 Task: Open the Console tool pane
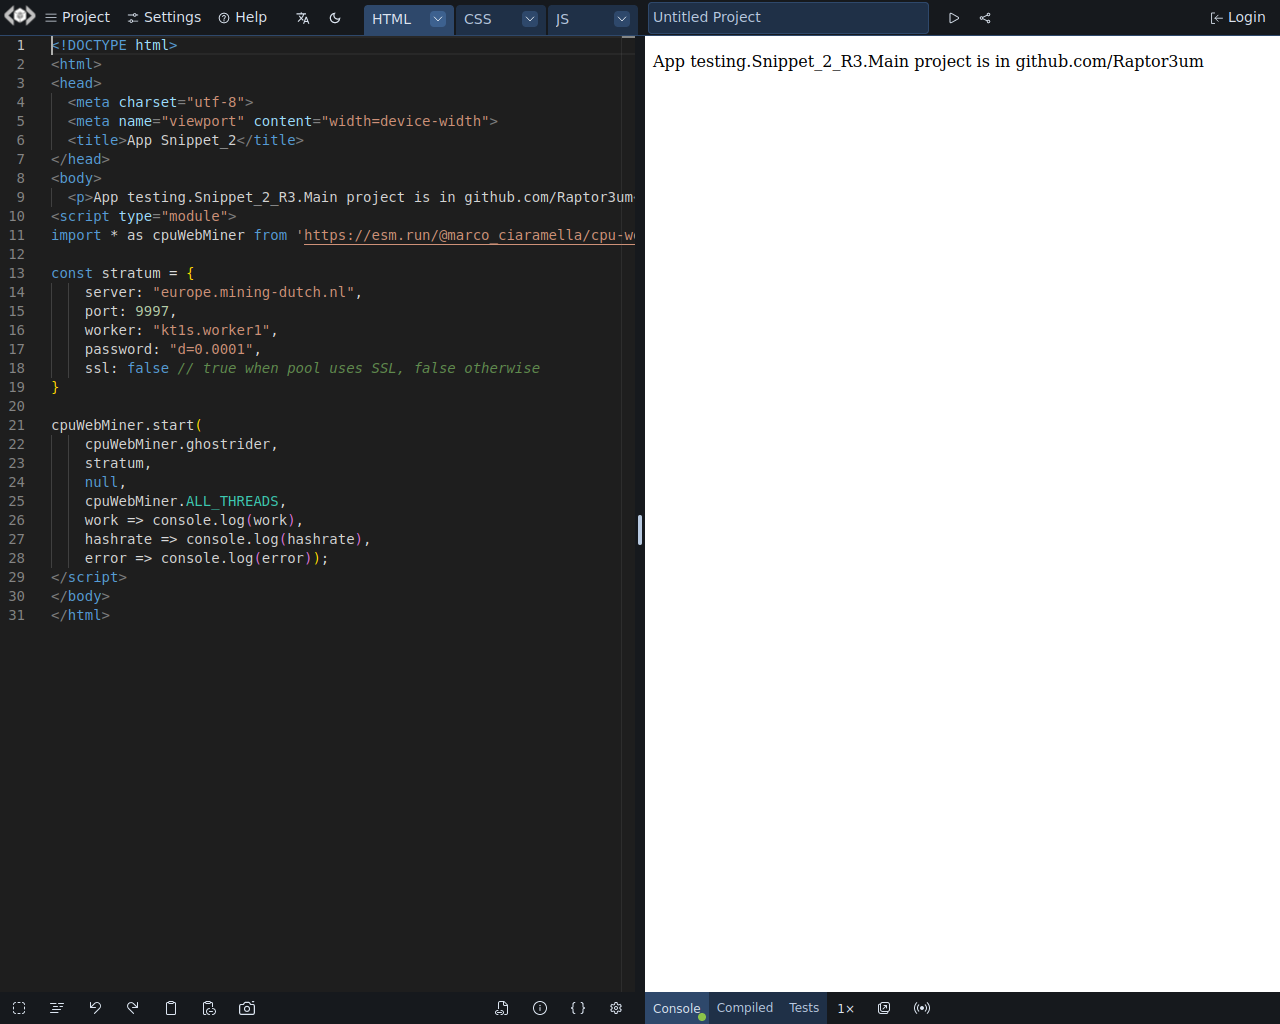[677, 1008]
